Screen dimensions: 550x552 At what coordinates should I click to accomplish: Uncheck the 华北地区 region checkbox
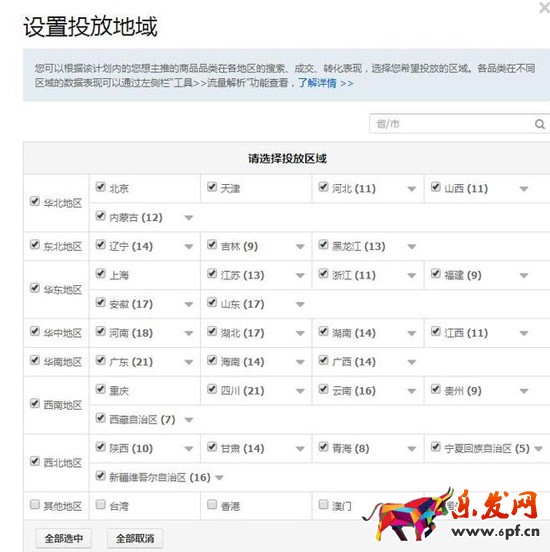point(35,201)
